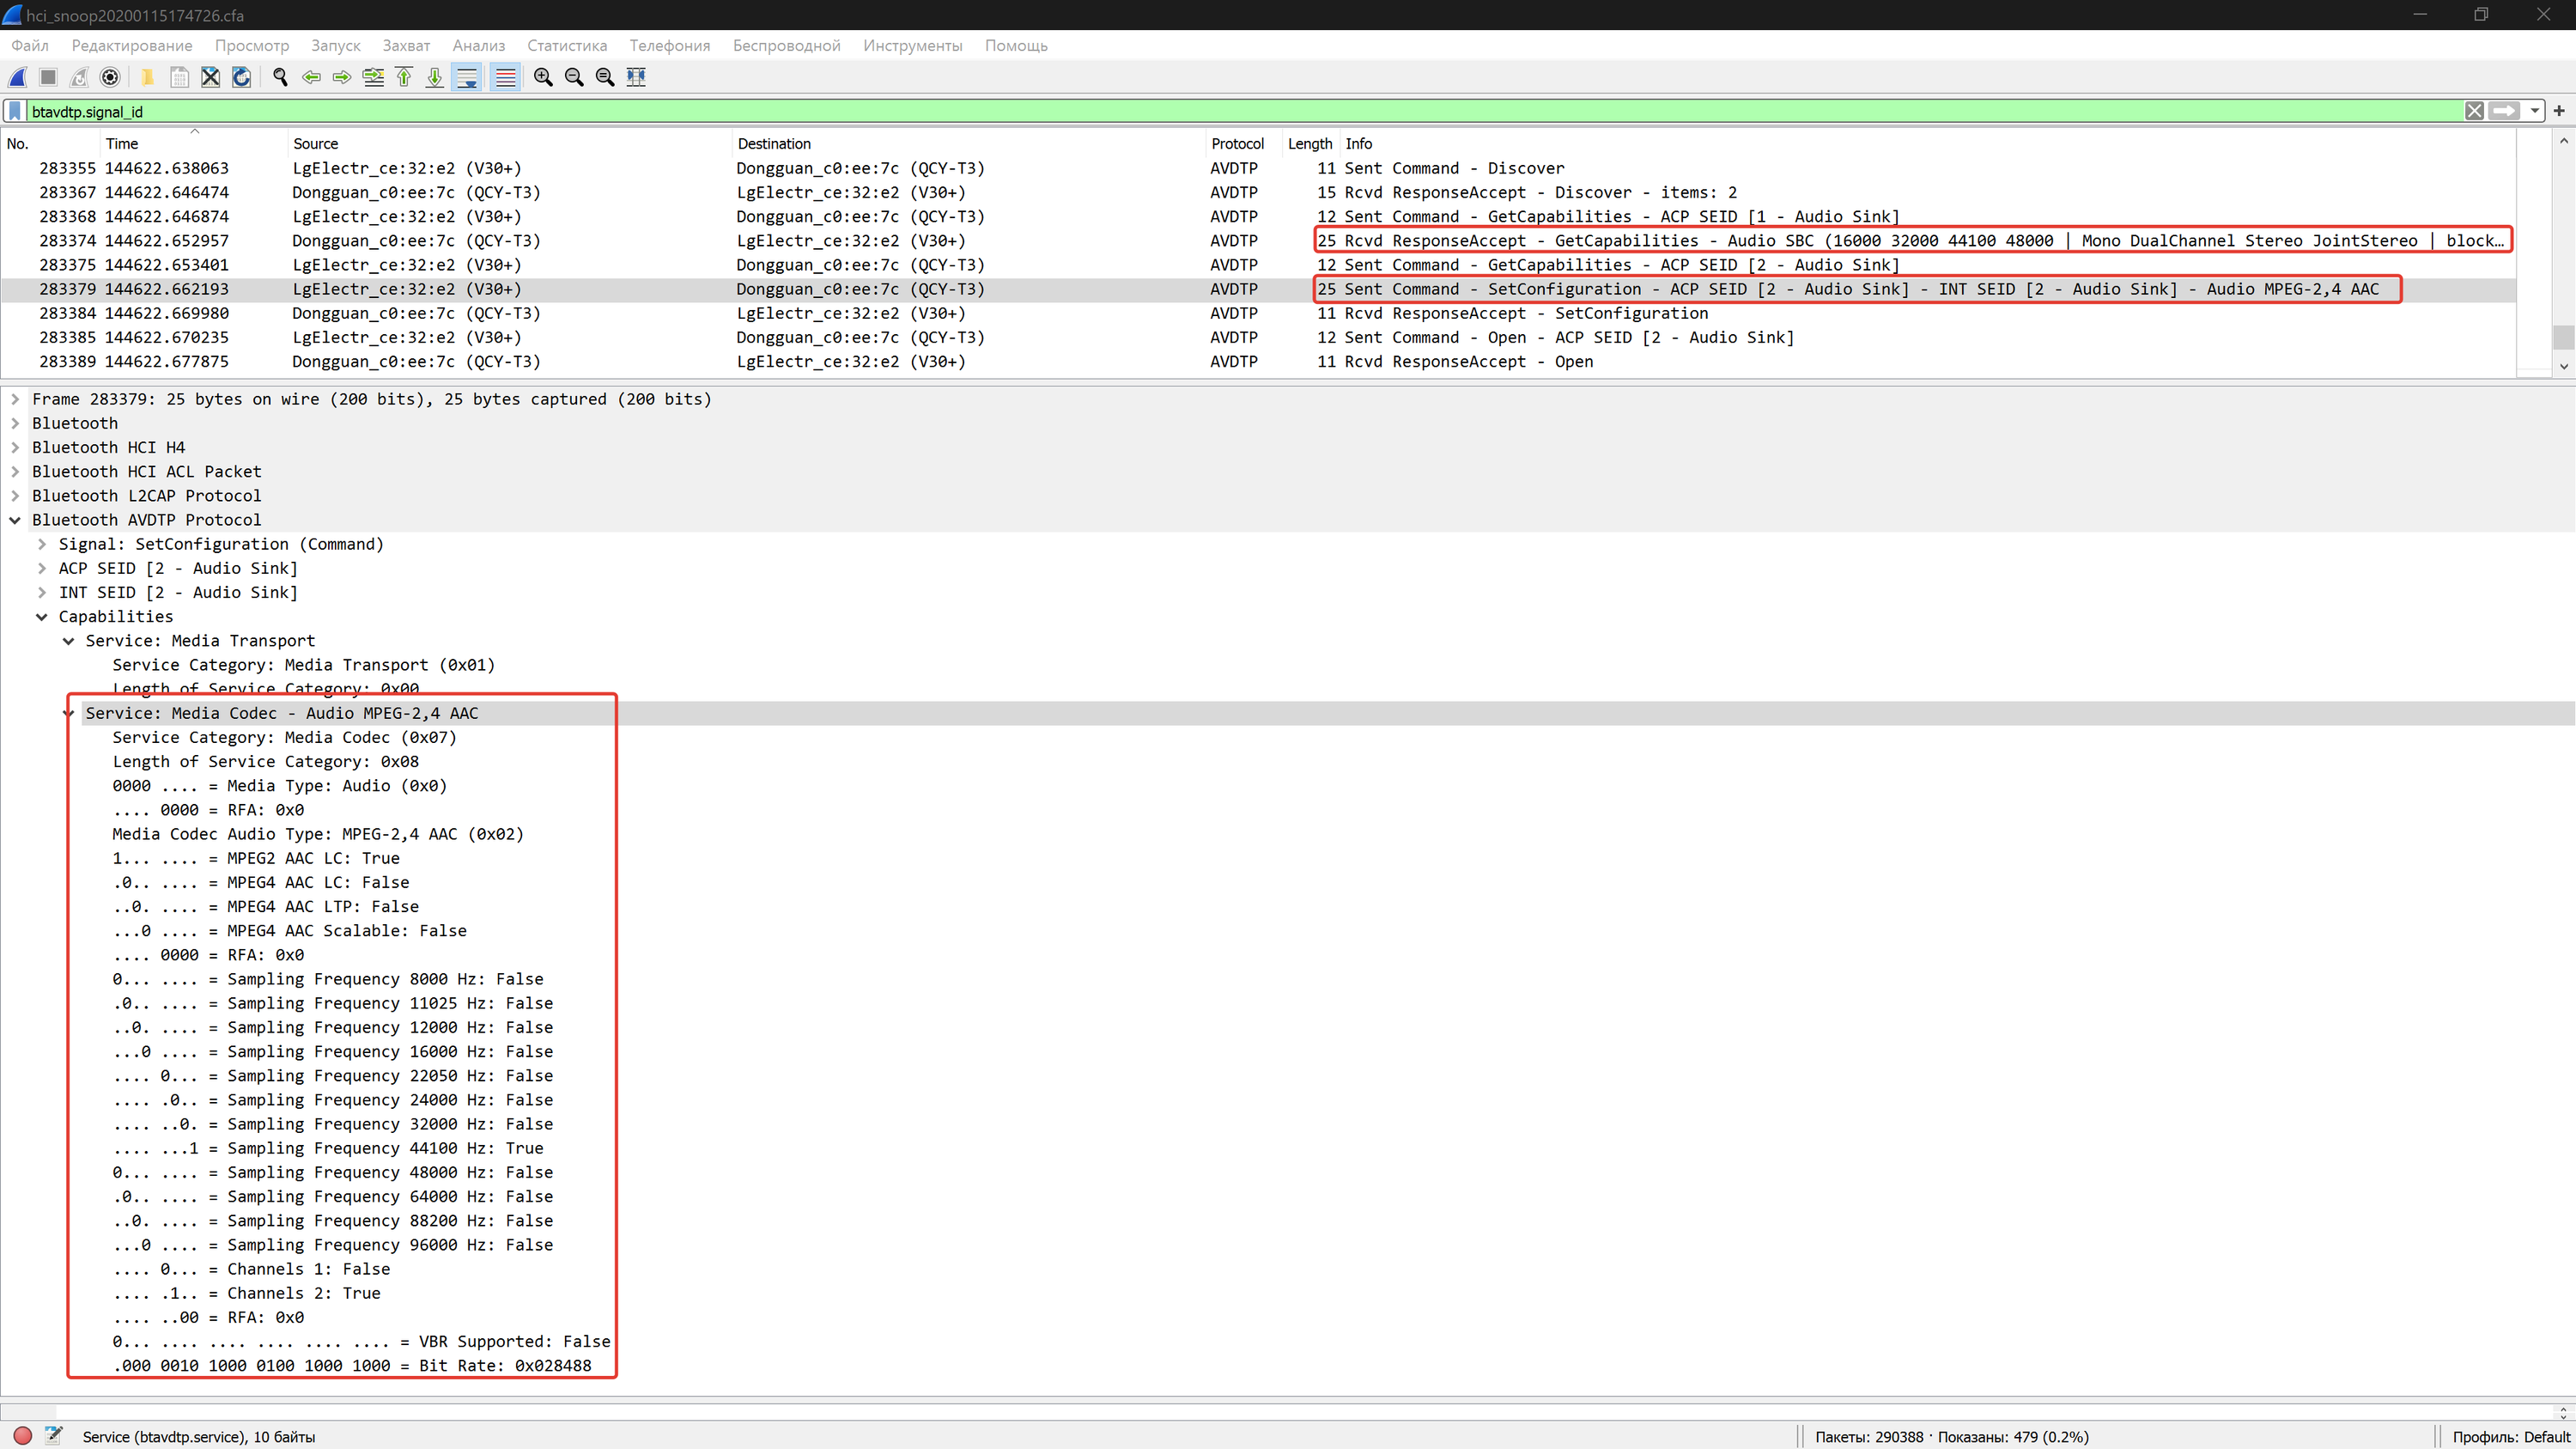
Task: Click the start capture shark fin icon
Action: pos(18,77)
